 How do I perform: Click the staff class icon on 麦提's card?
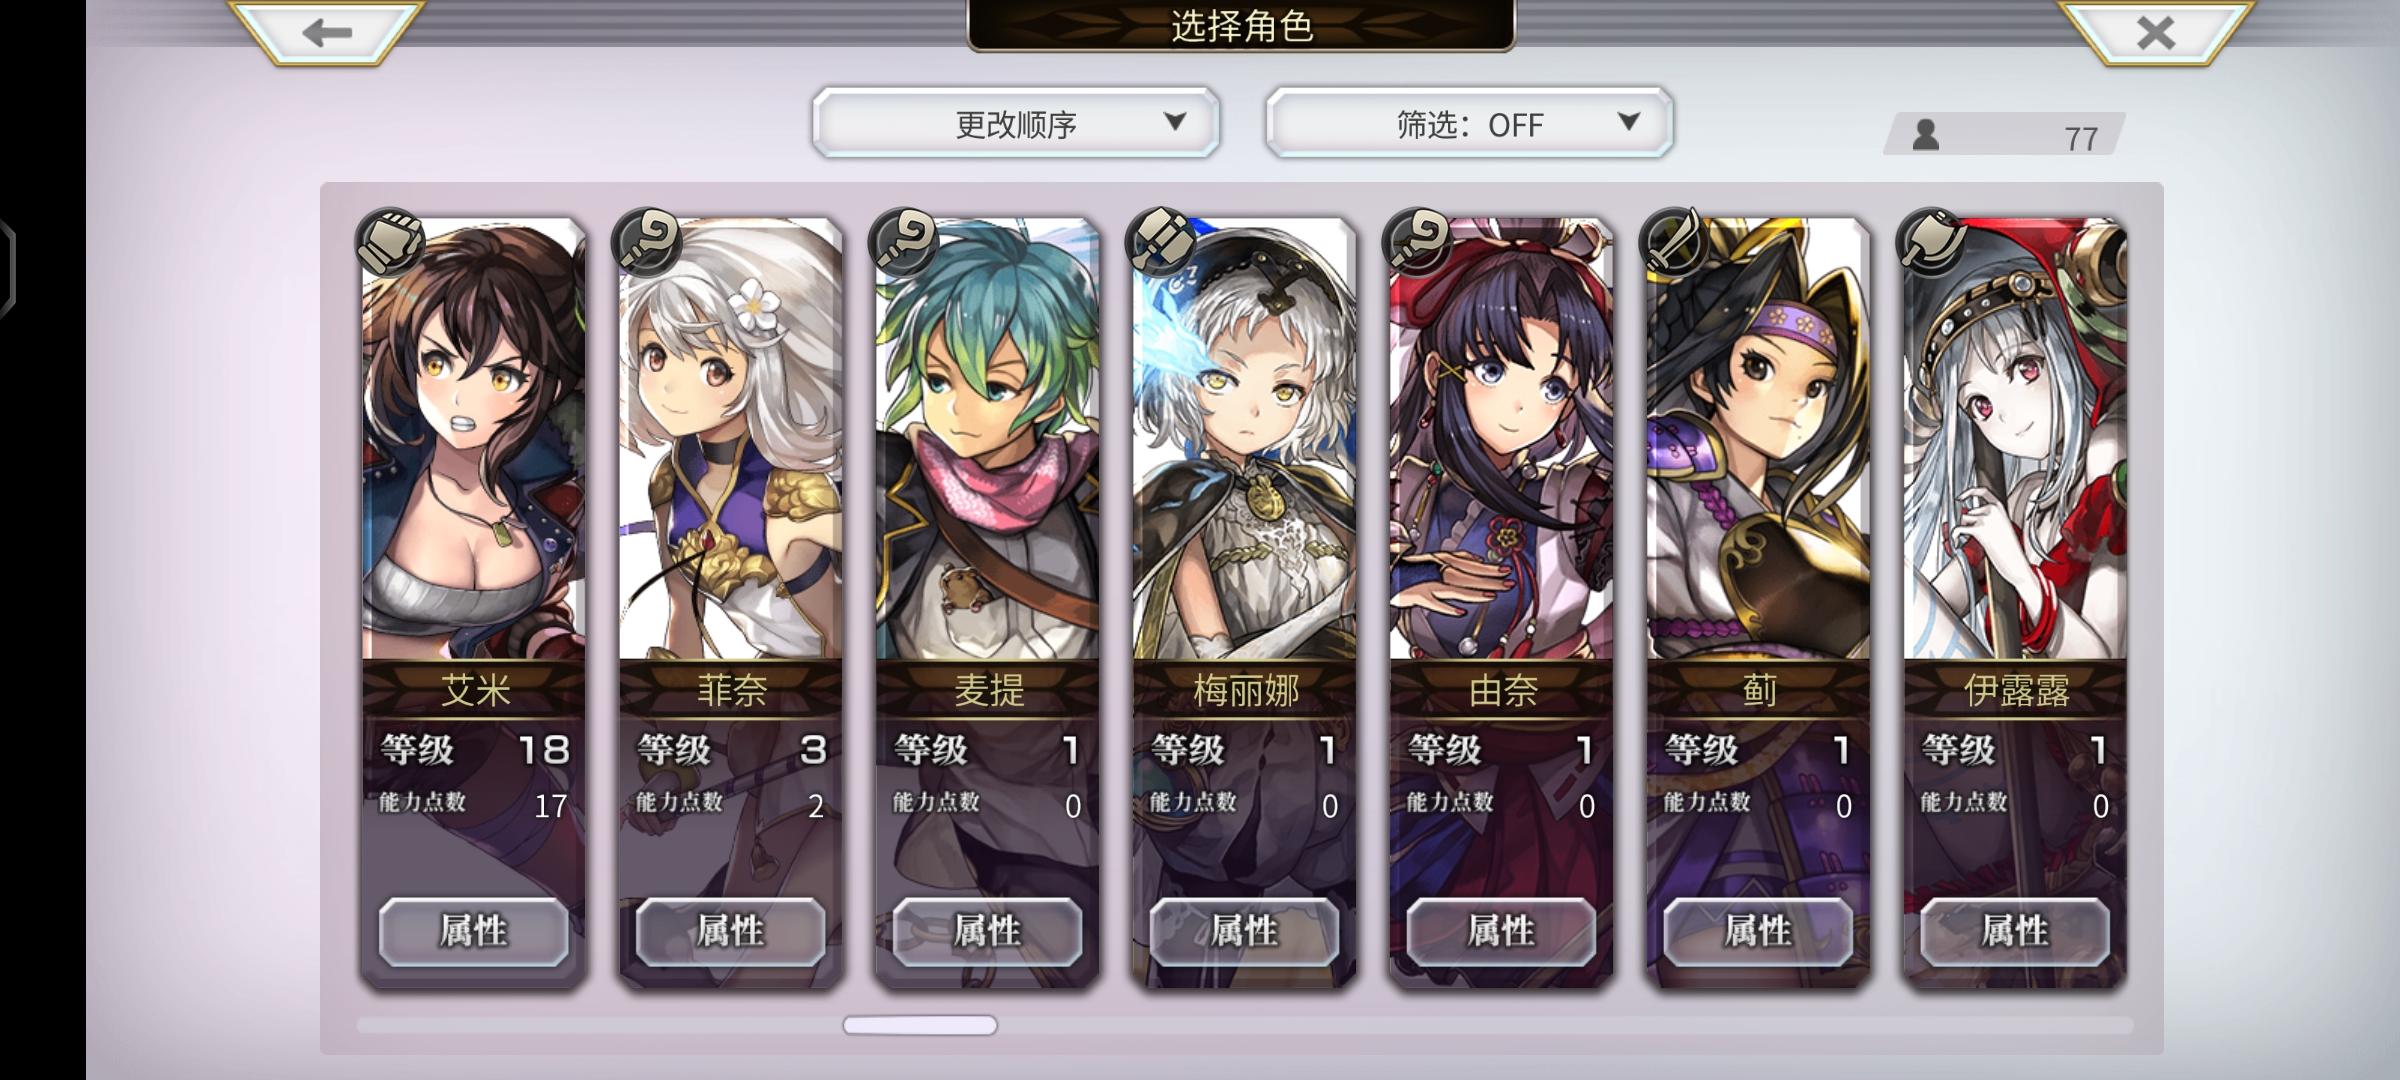pos(904,243)
